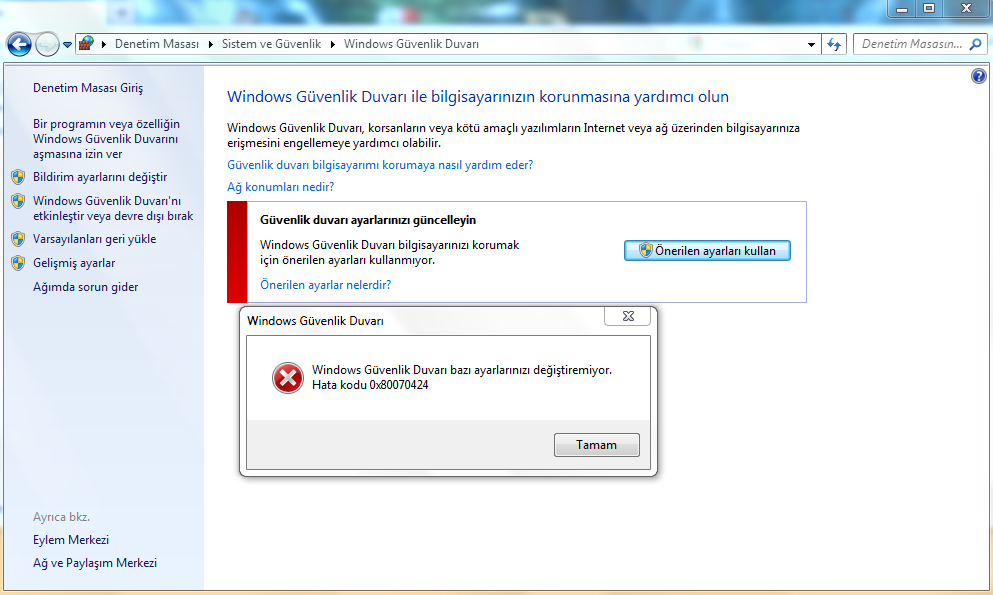993x595 pixels.
Task: Select Denetim Masası breadcrumb item
Action: pyautogui.click(x=157, y=45)
